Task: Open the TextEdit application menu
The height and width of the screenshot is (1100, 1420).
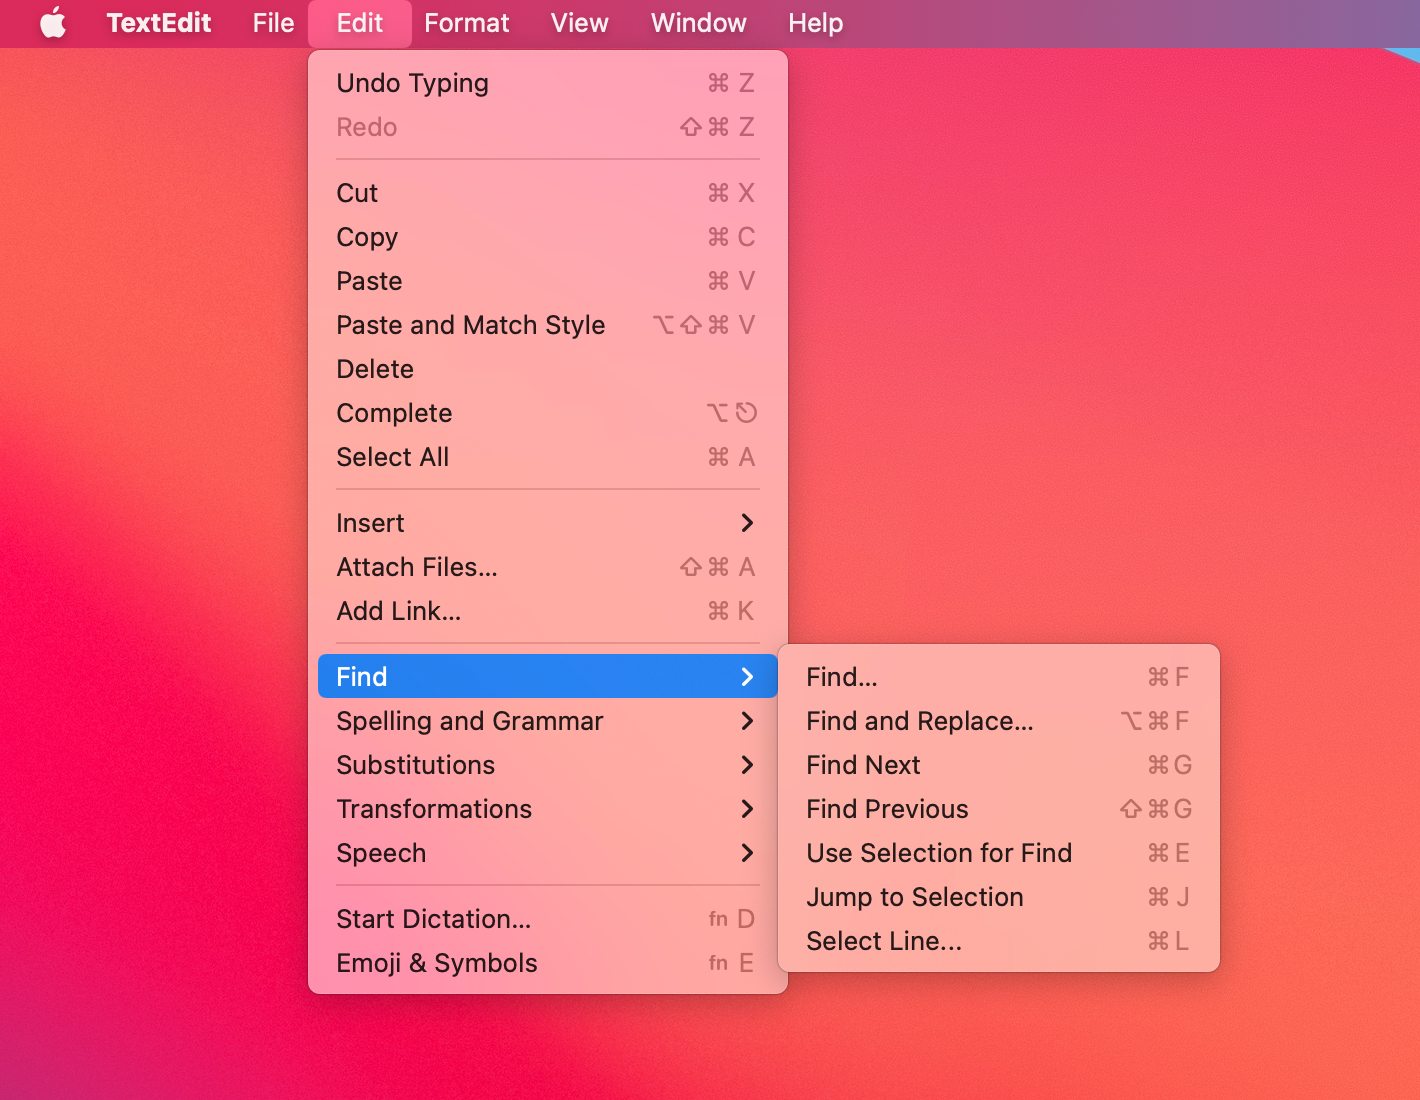Action: point(159,22)
